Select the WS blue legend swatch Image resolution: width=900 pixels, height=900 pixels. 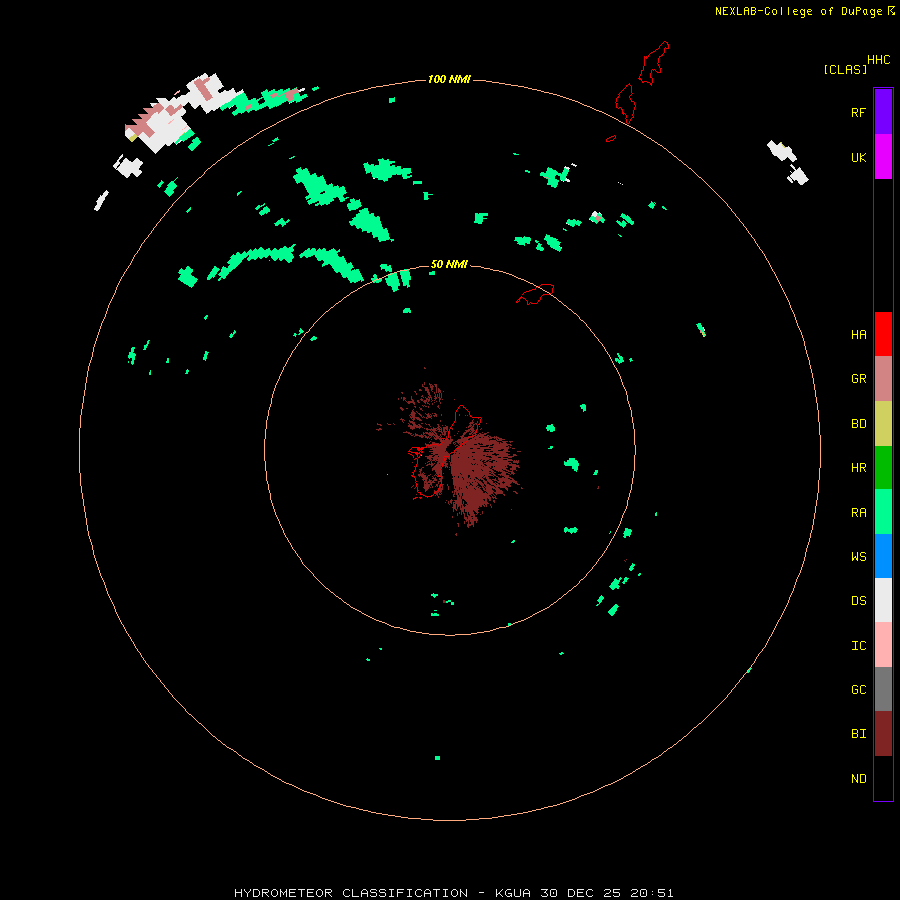tap(883, 556)
